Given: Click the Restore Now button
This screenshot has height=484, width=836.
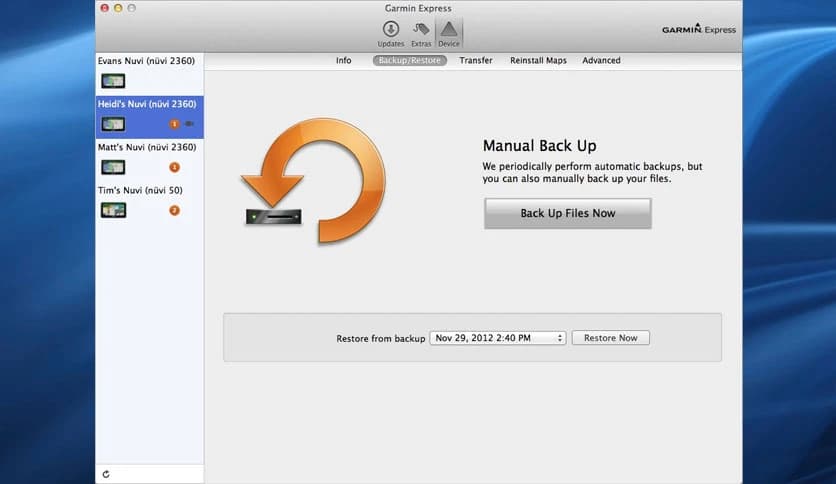Looking at the screenshot, I should (x=610, y=338).
